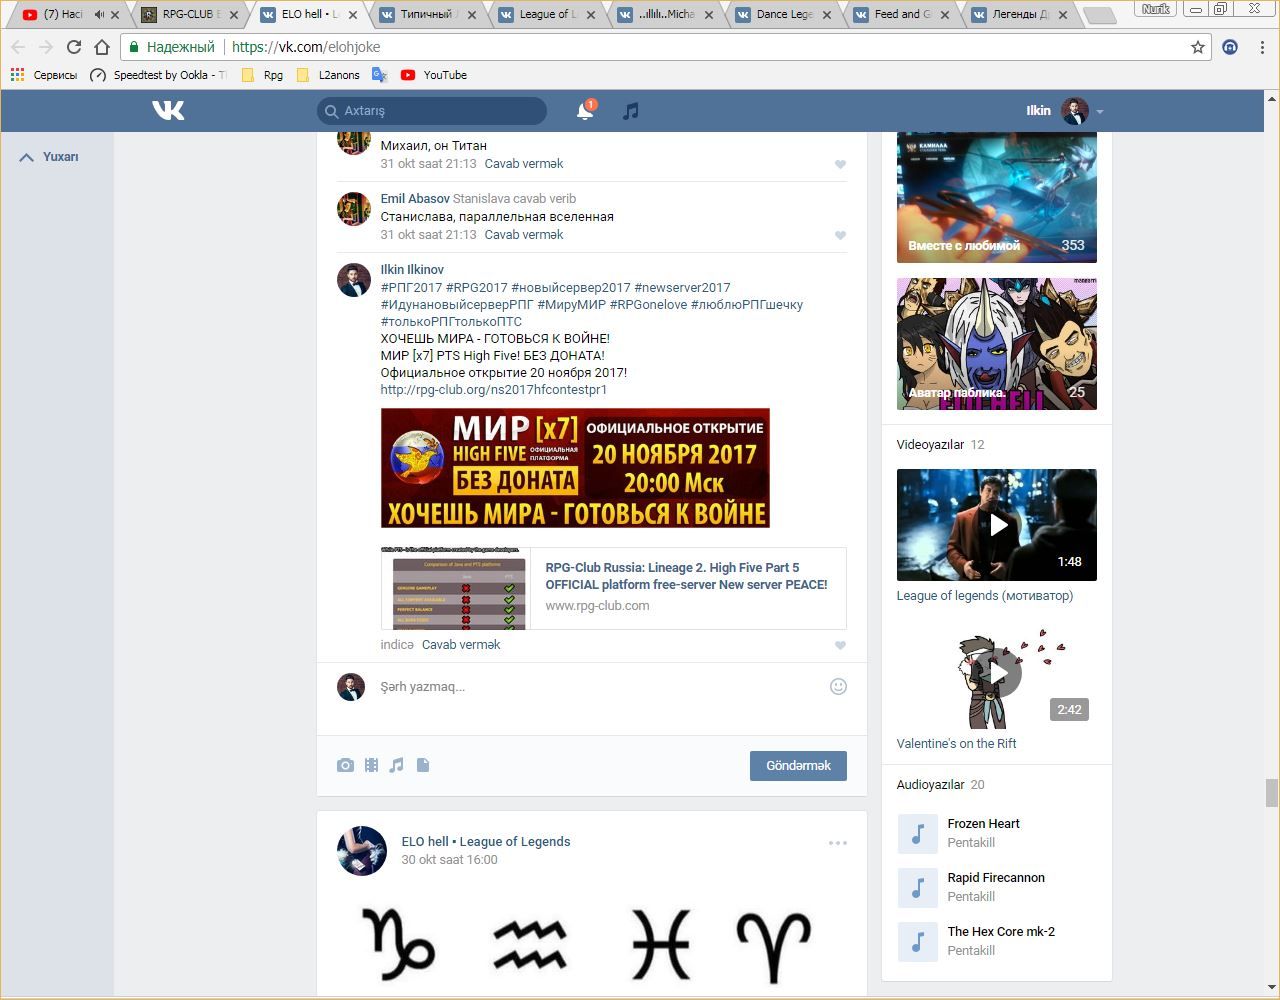1280x1000 pixels.
Task: Open the Аватар паблика album thumbnail
Action: point(997,344)
